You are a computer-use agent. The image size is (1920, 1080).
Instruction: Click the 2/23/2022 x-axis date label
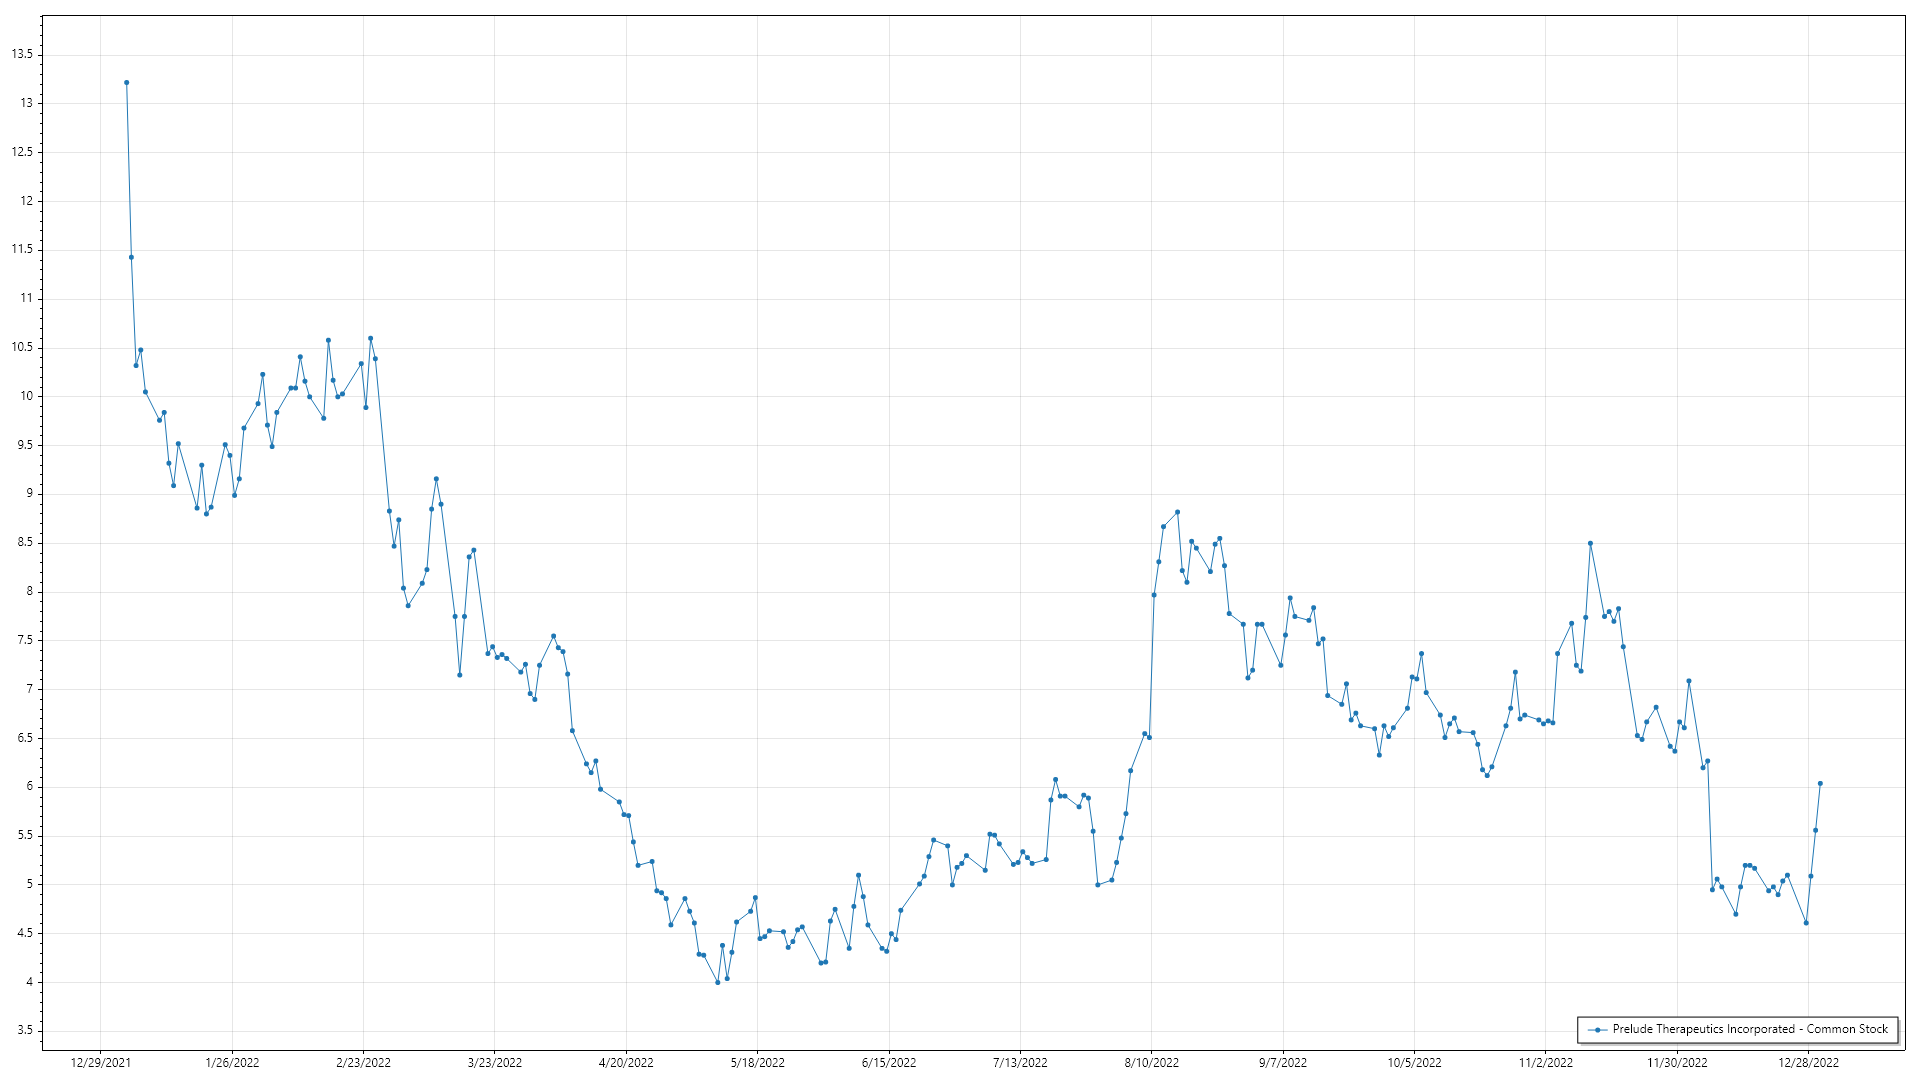tap(363, 1062)
